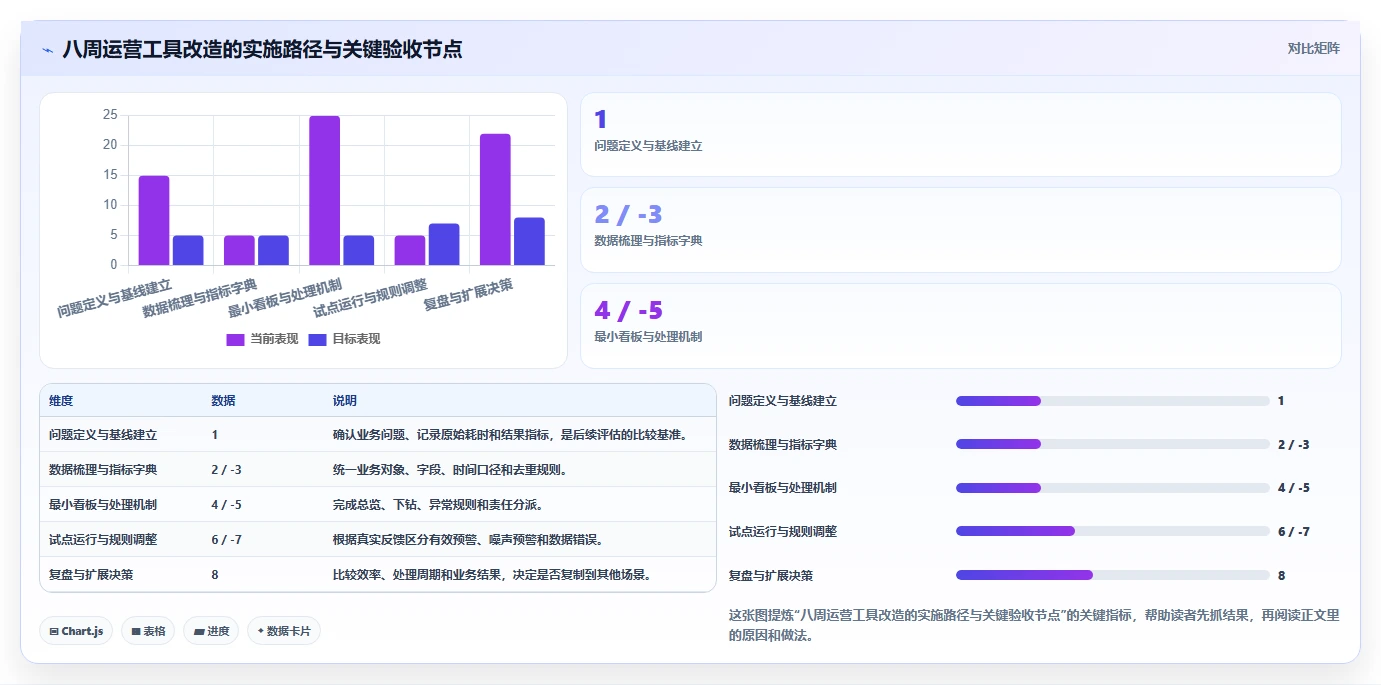Click table cell value 8
This screenshot has height=685, width=1381.
point(215,575)
